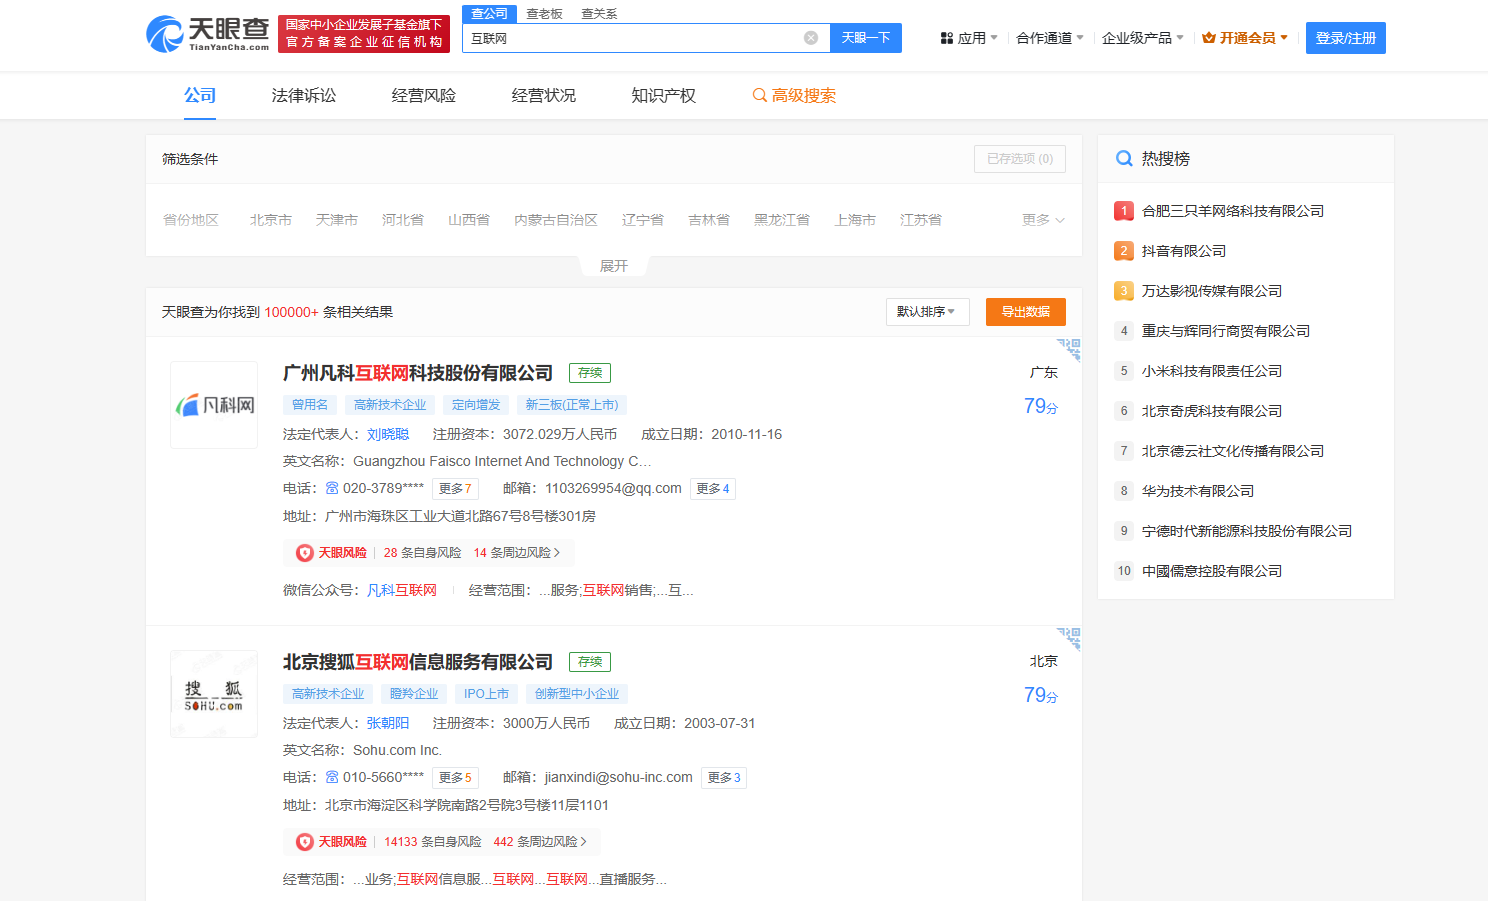Expand 更多7 phone numbers
Viewport: 1488px width, 901px height.
point(455,489)
